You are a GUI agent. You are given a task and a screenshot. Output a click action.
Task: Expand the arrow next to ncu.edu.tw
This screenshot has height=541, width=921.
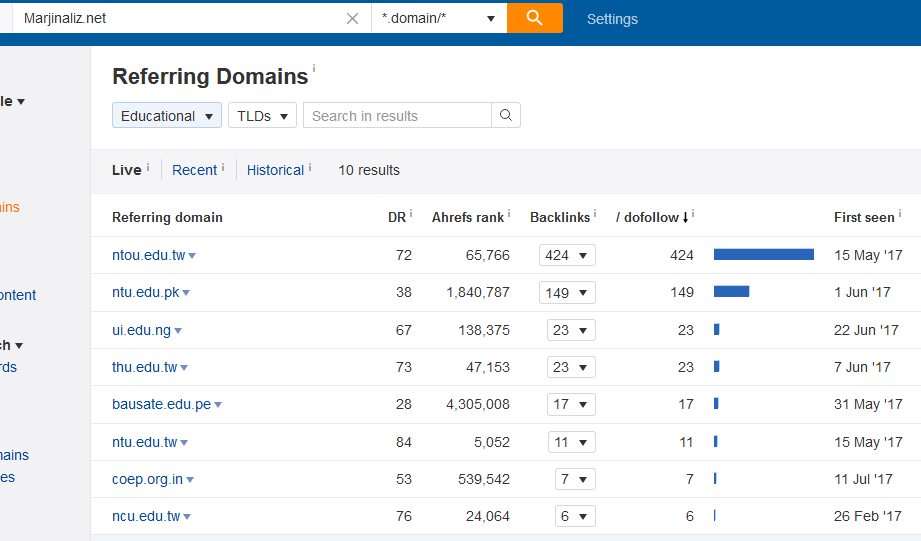pos(187,518)
